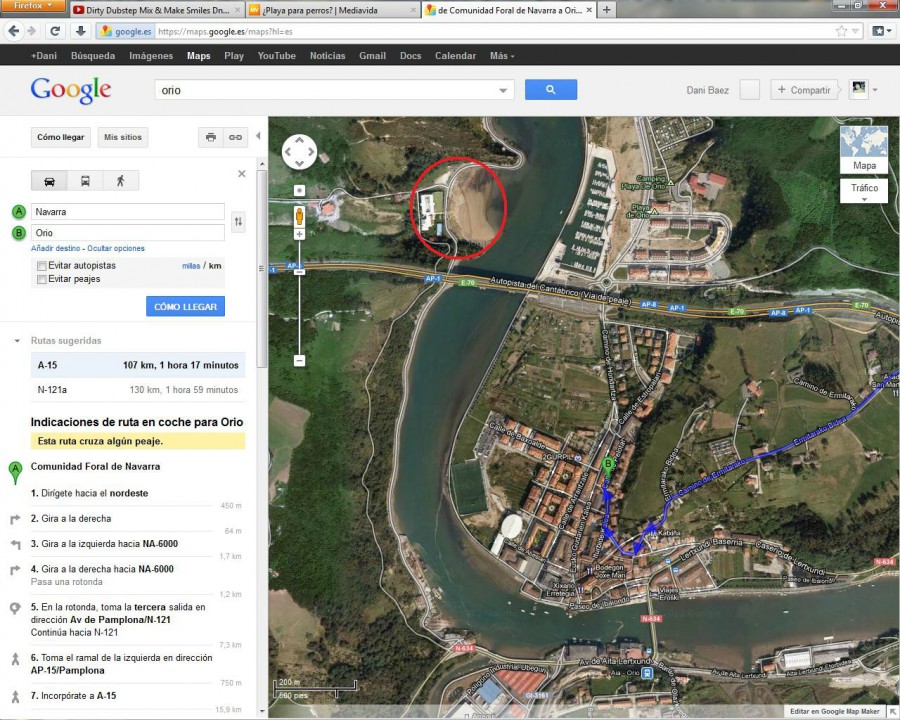Click the Google logo
Image resolution: width=900 pixels, height=720 pixels.
point(71,90)
